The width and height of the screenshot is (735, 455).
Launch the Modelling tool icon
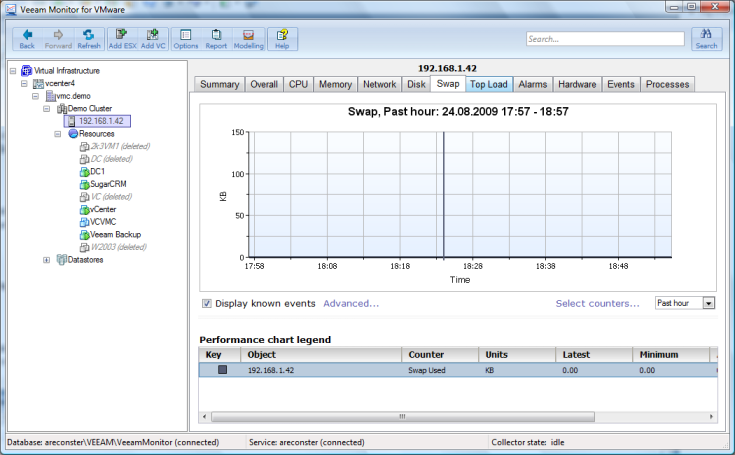[249, 38]
